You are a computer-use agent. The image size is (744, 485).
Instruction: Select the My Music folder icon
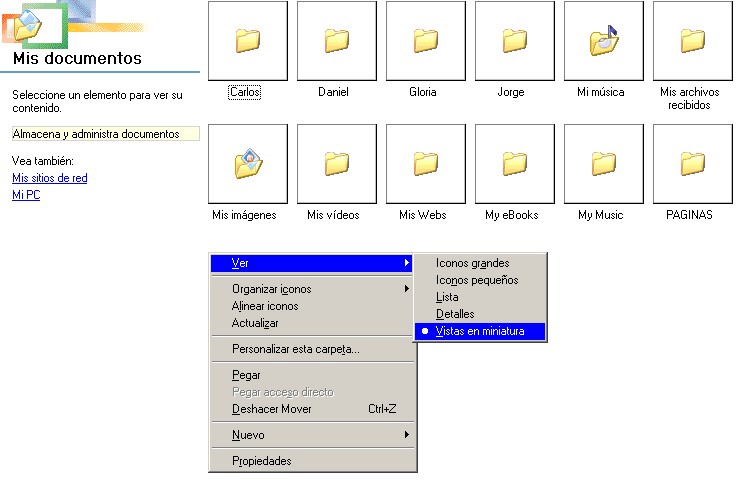pos(604,164)
